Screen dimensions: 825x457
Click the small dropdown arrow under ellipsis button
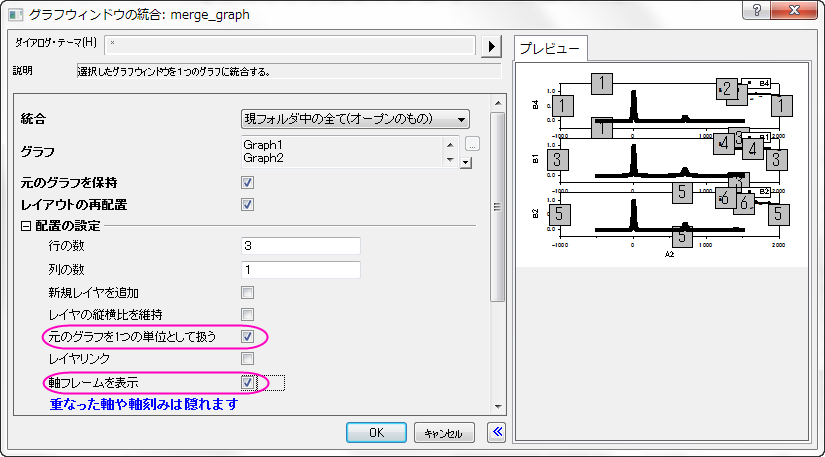(x=466, y=163)
